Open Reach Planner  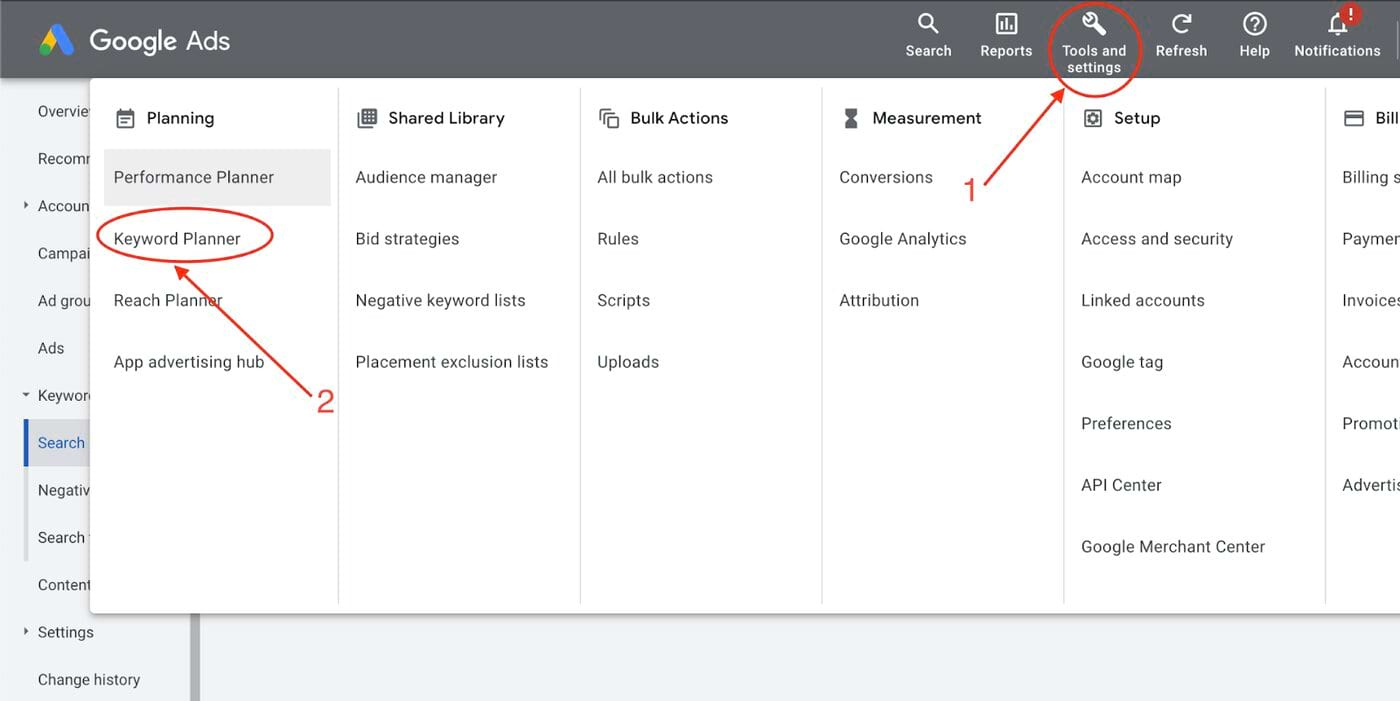[x=168, y=300]
